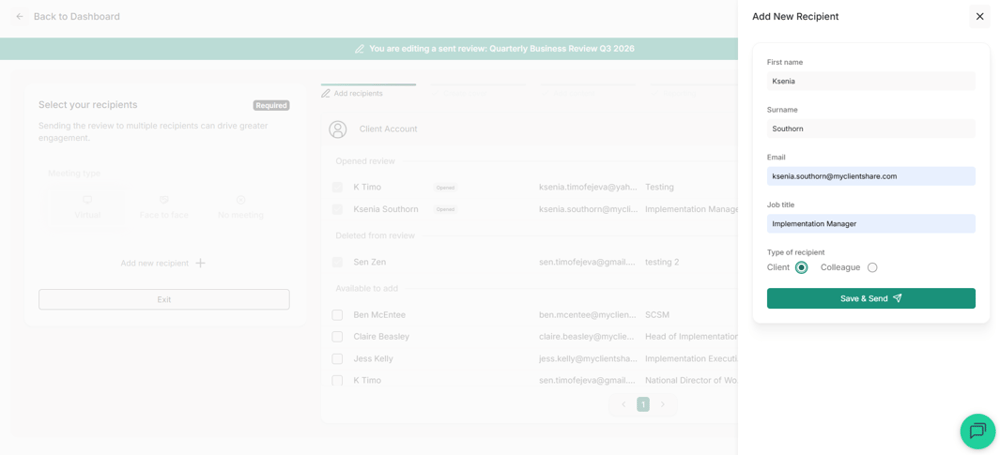The image size is (1000, 455).
Task: Click the Jess Kelly name
Action: 373,359
